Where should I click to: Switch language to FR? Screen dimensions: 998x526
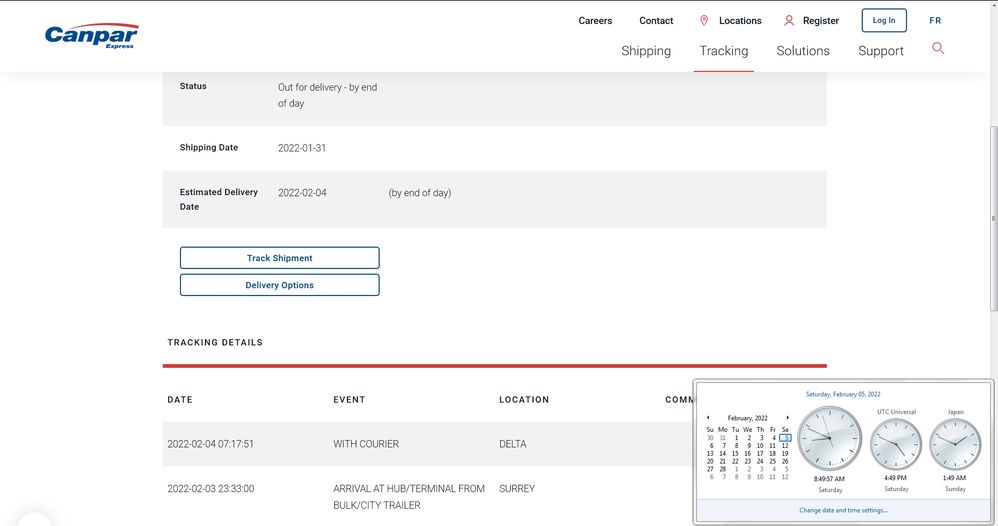pos(935,21)
